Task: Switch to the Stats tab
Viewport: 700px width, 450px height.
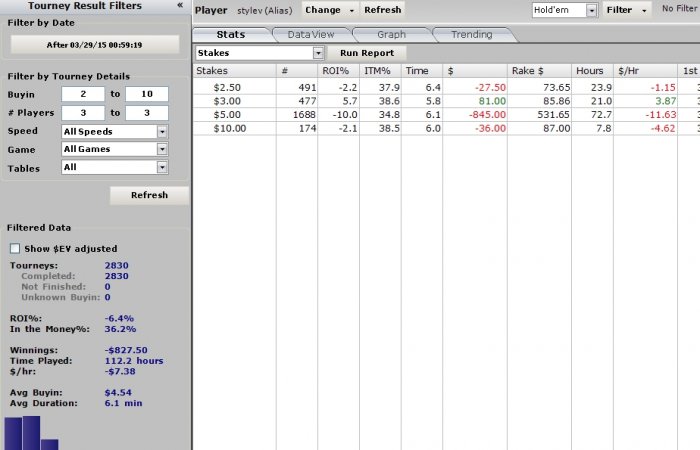Action: coord(231,34)
